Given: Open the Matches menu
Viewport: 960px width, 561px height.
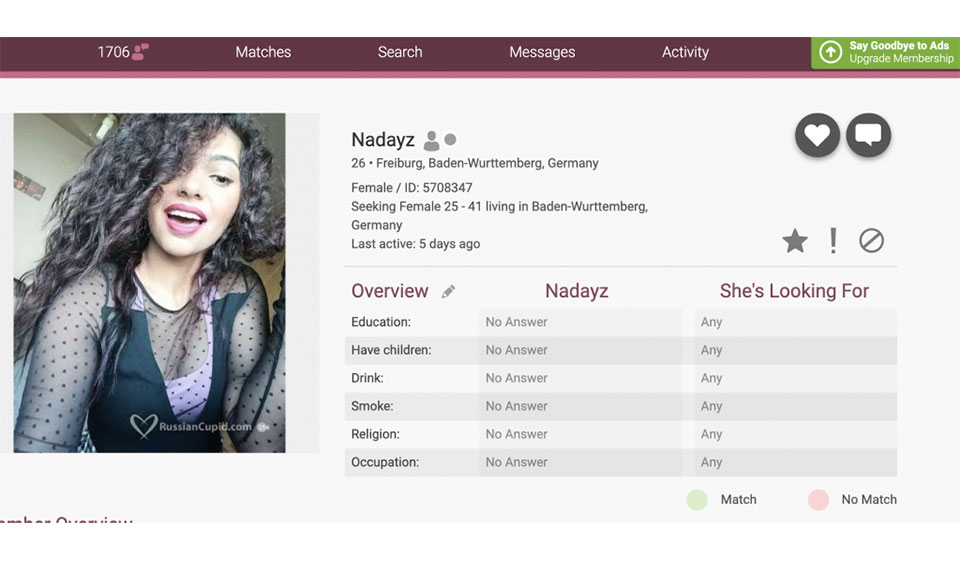Looking at the screenshot, I should [x=263, y=52].
